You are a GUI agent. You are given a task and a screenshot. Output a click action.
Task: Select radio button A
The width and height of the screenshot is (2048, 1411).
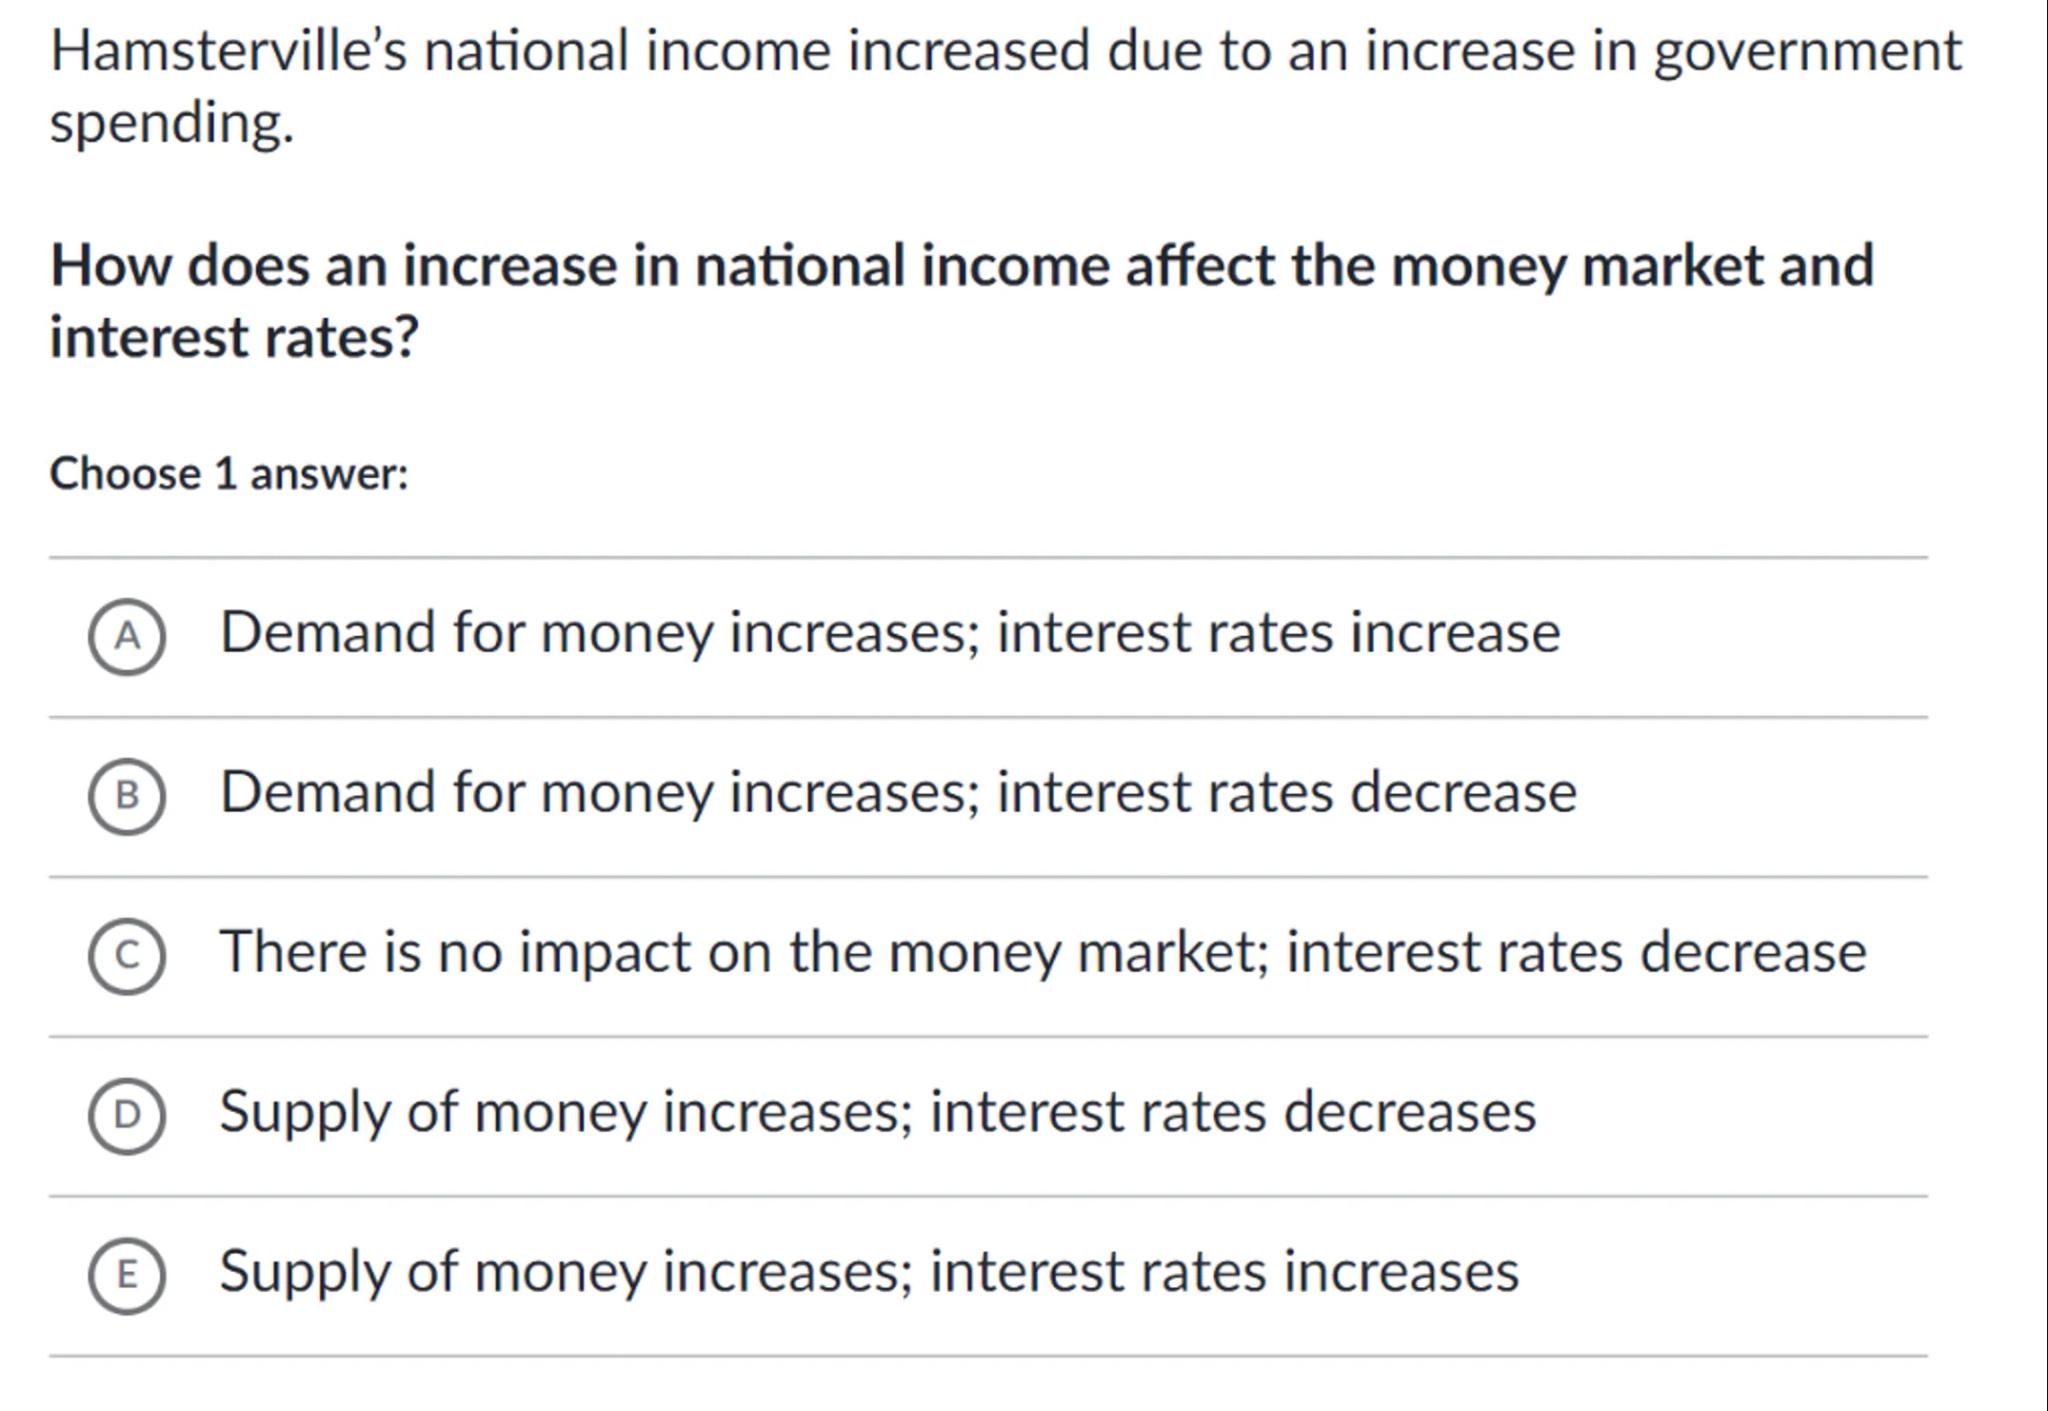[127, 637]
